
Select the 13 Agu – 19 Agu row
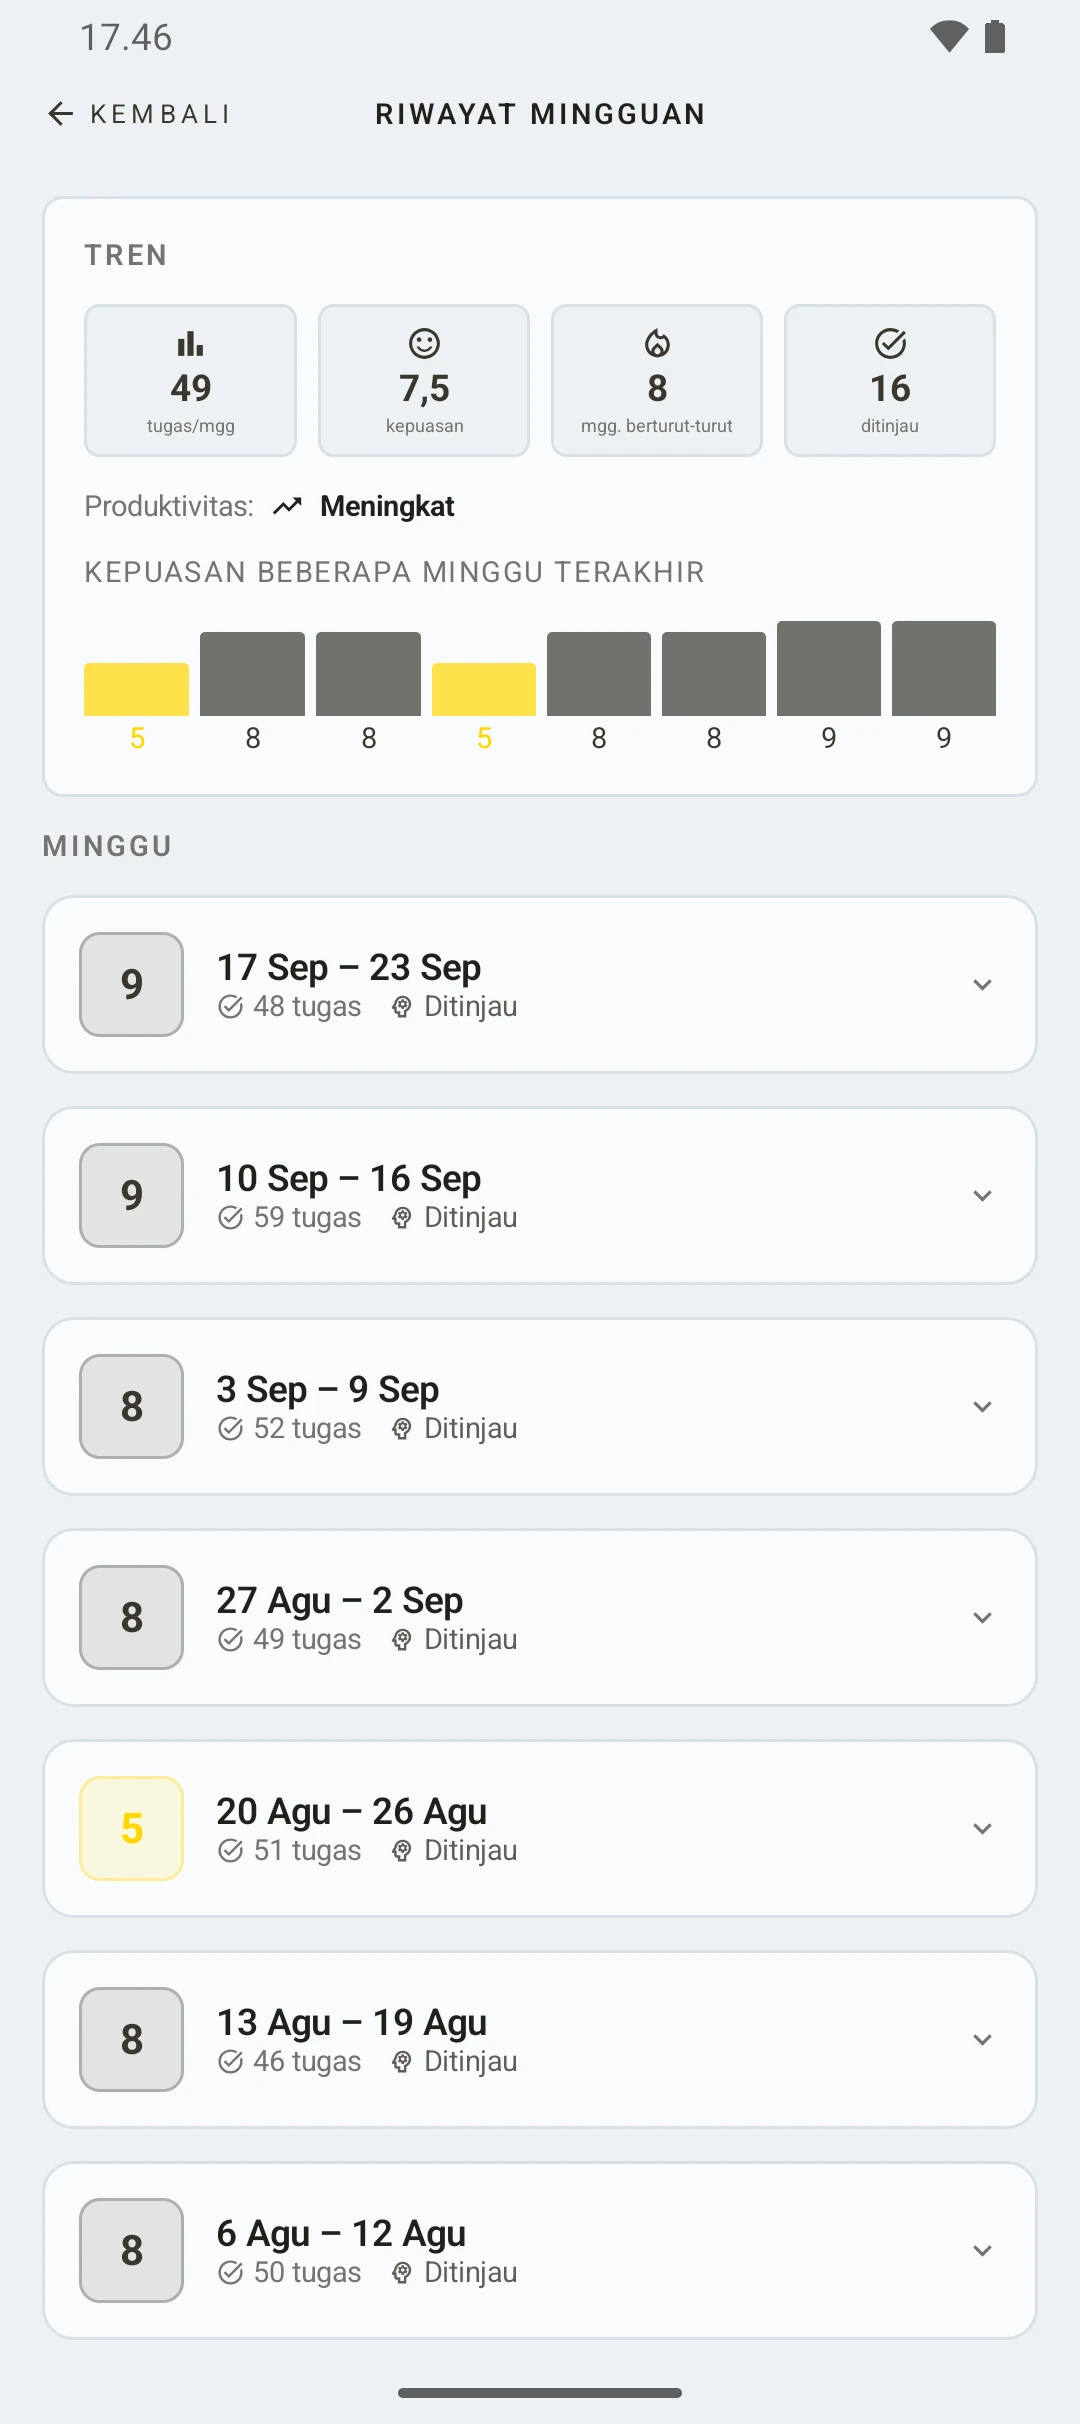point(540,2040)
